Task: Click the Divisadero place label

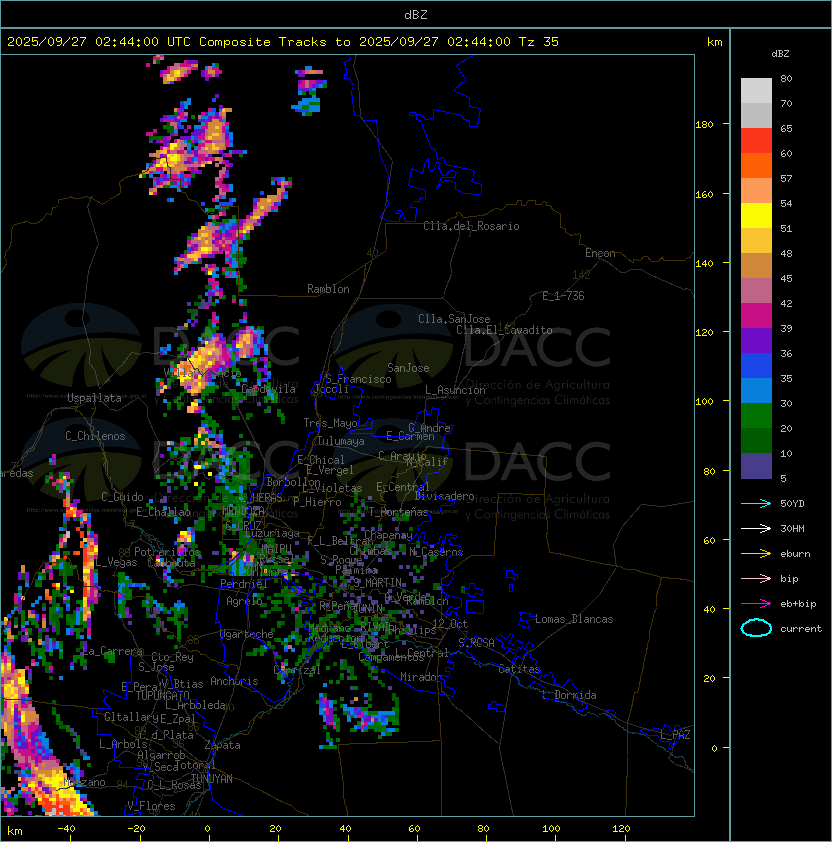Action: (444, 496)
